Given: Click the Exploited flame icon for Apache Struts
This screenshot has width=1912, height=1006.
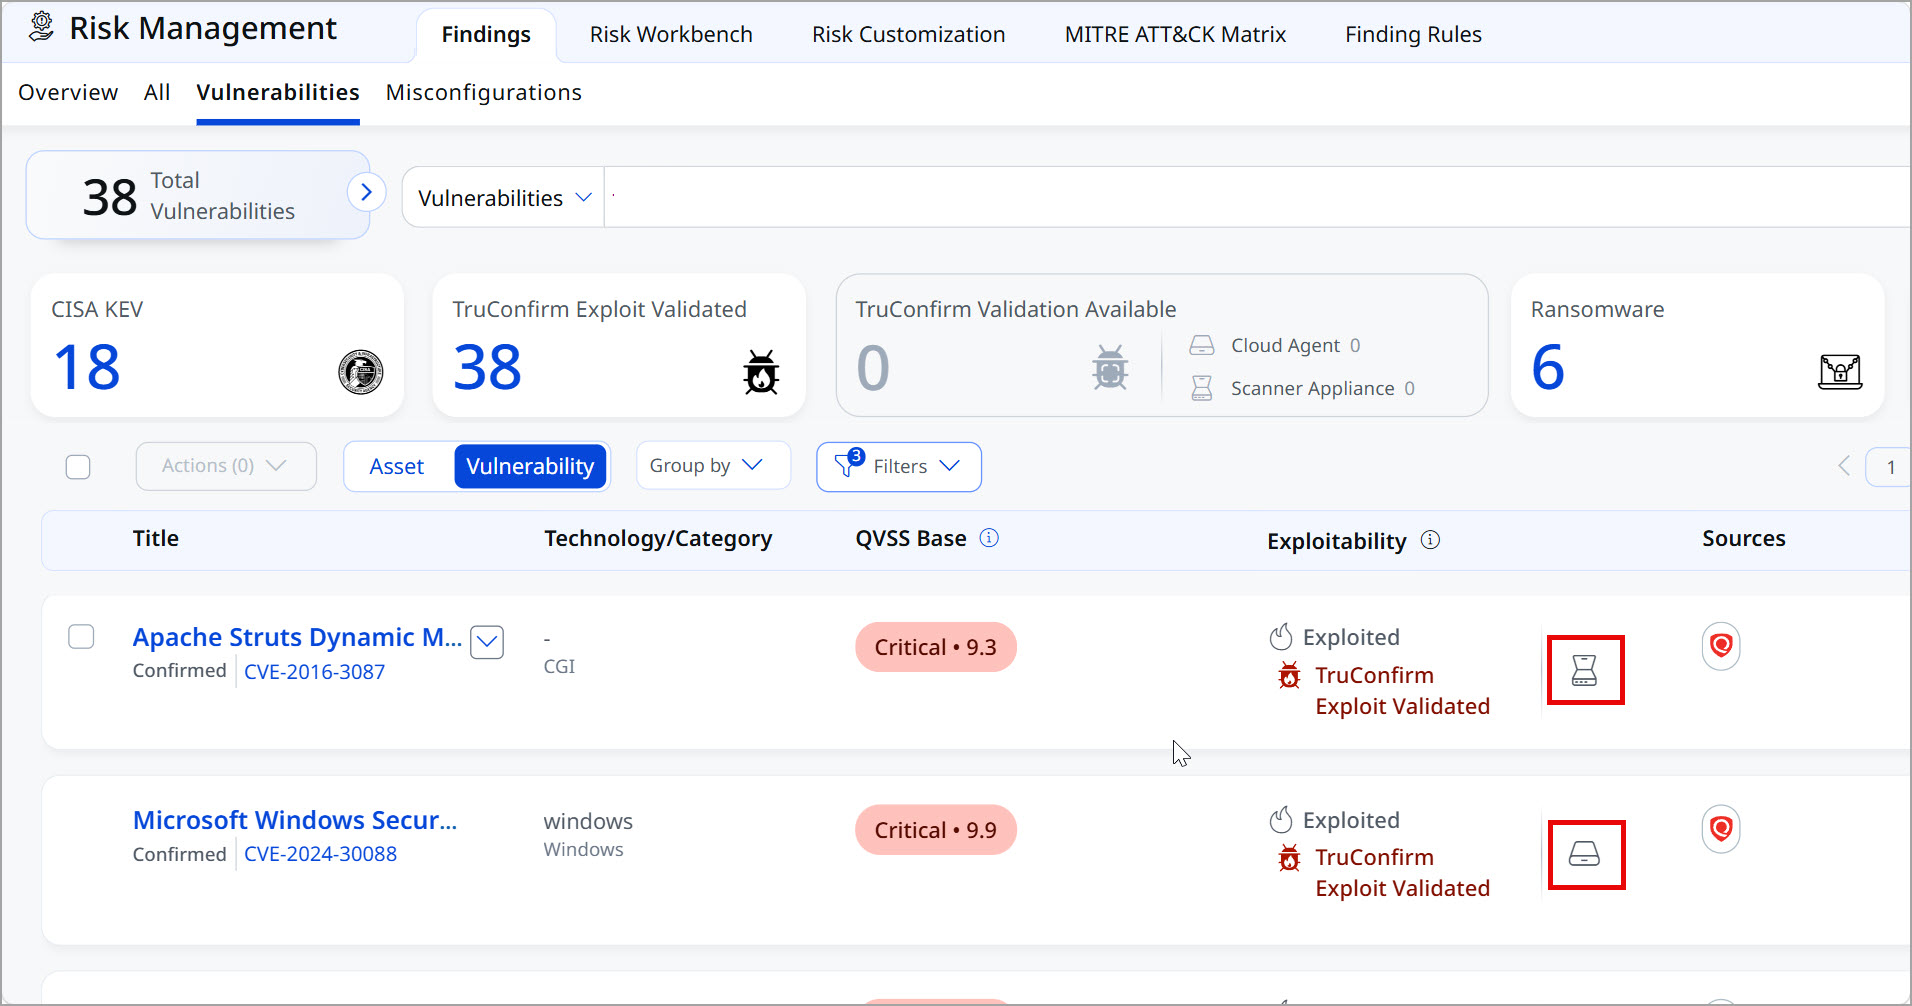Looking at the screenshot, I should (1281, 636).
